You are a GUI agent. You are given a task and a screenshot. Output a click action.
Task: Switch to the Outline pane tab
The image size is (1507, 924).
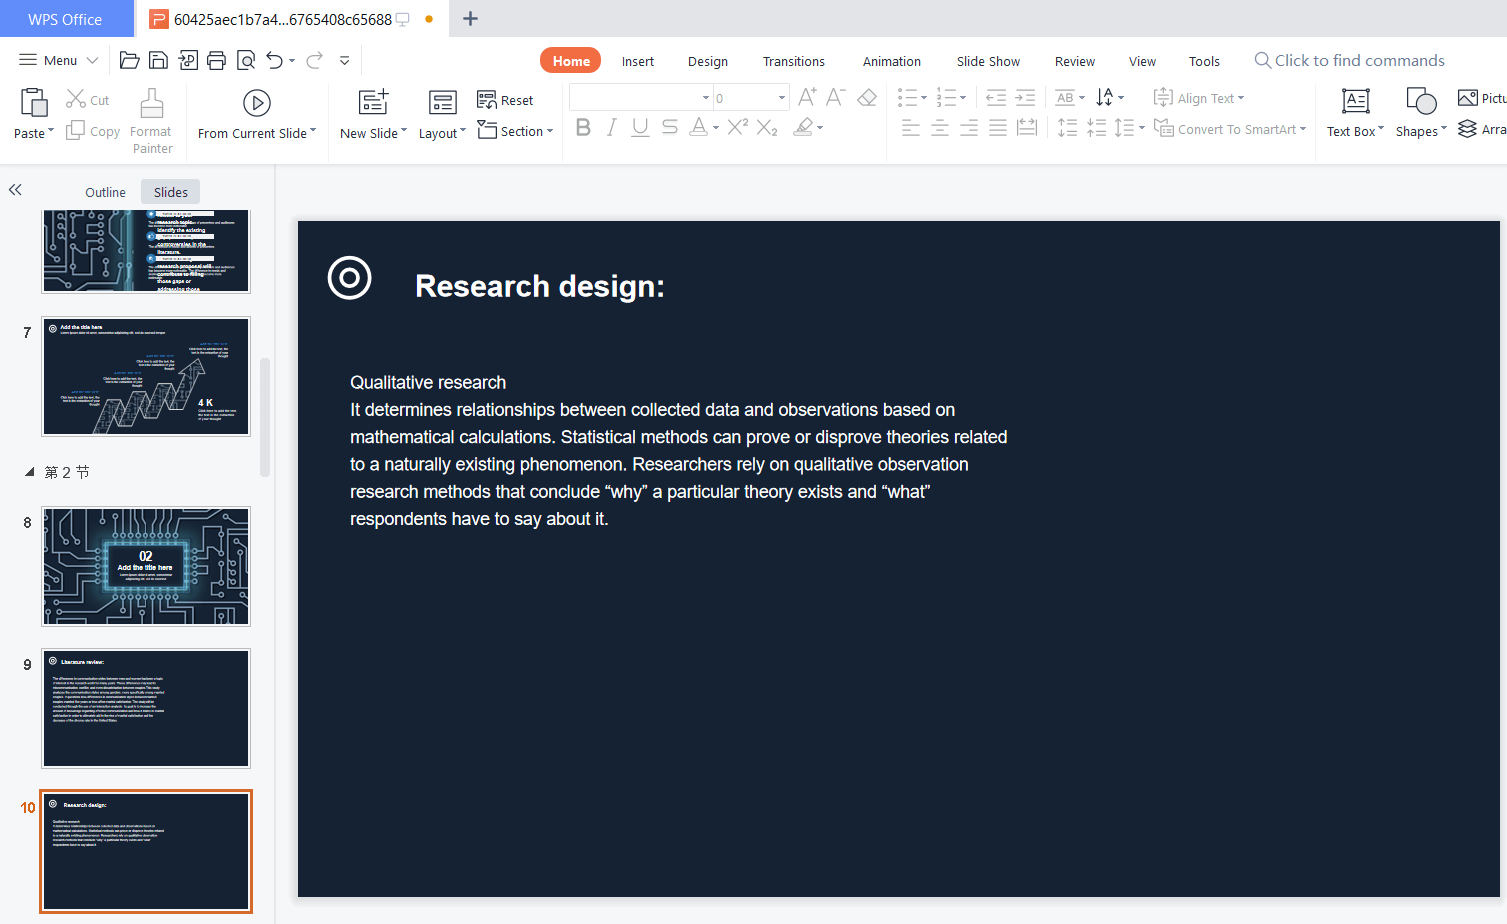[105, 191]
